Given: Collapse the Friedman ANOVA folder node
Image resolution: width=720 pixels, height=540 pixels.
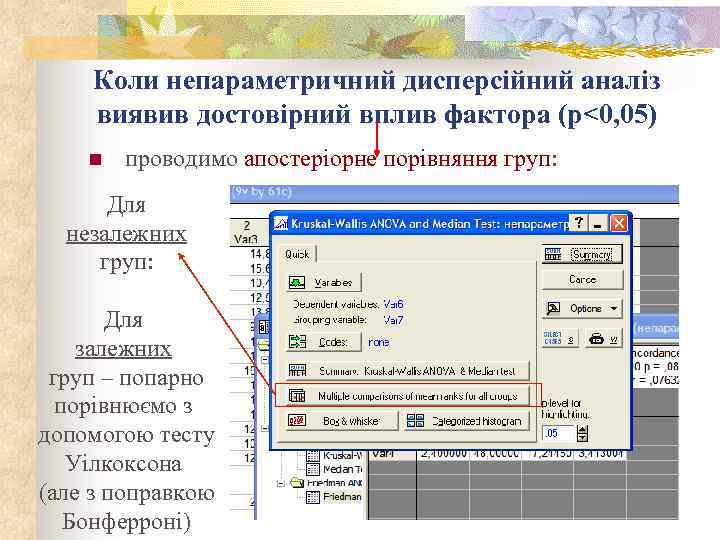Looking at the screenshot, I should [x=281, y=483].
